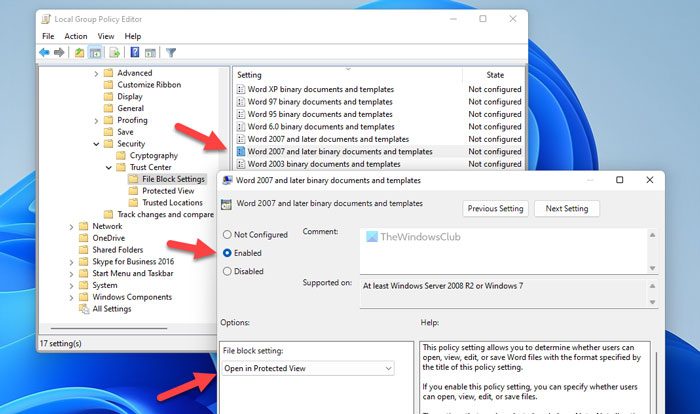Select Cryptography in the tree
The image size is (700, 414).
pyautogui.click(x=154, y=155)
